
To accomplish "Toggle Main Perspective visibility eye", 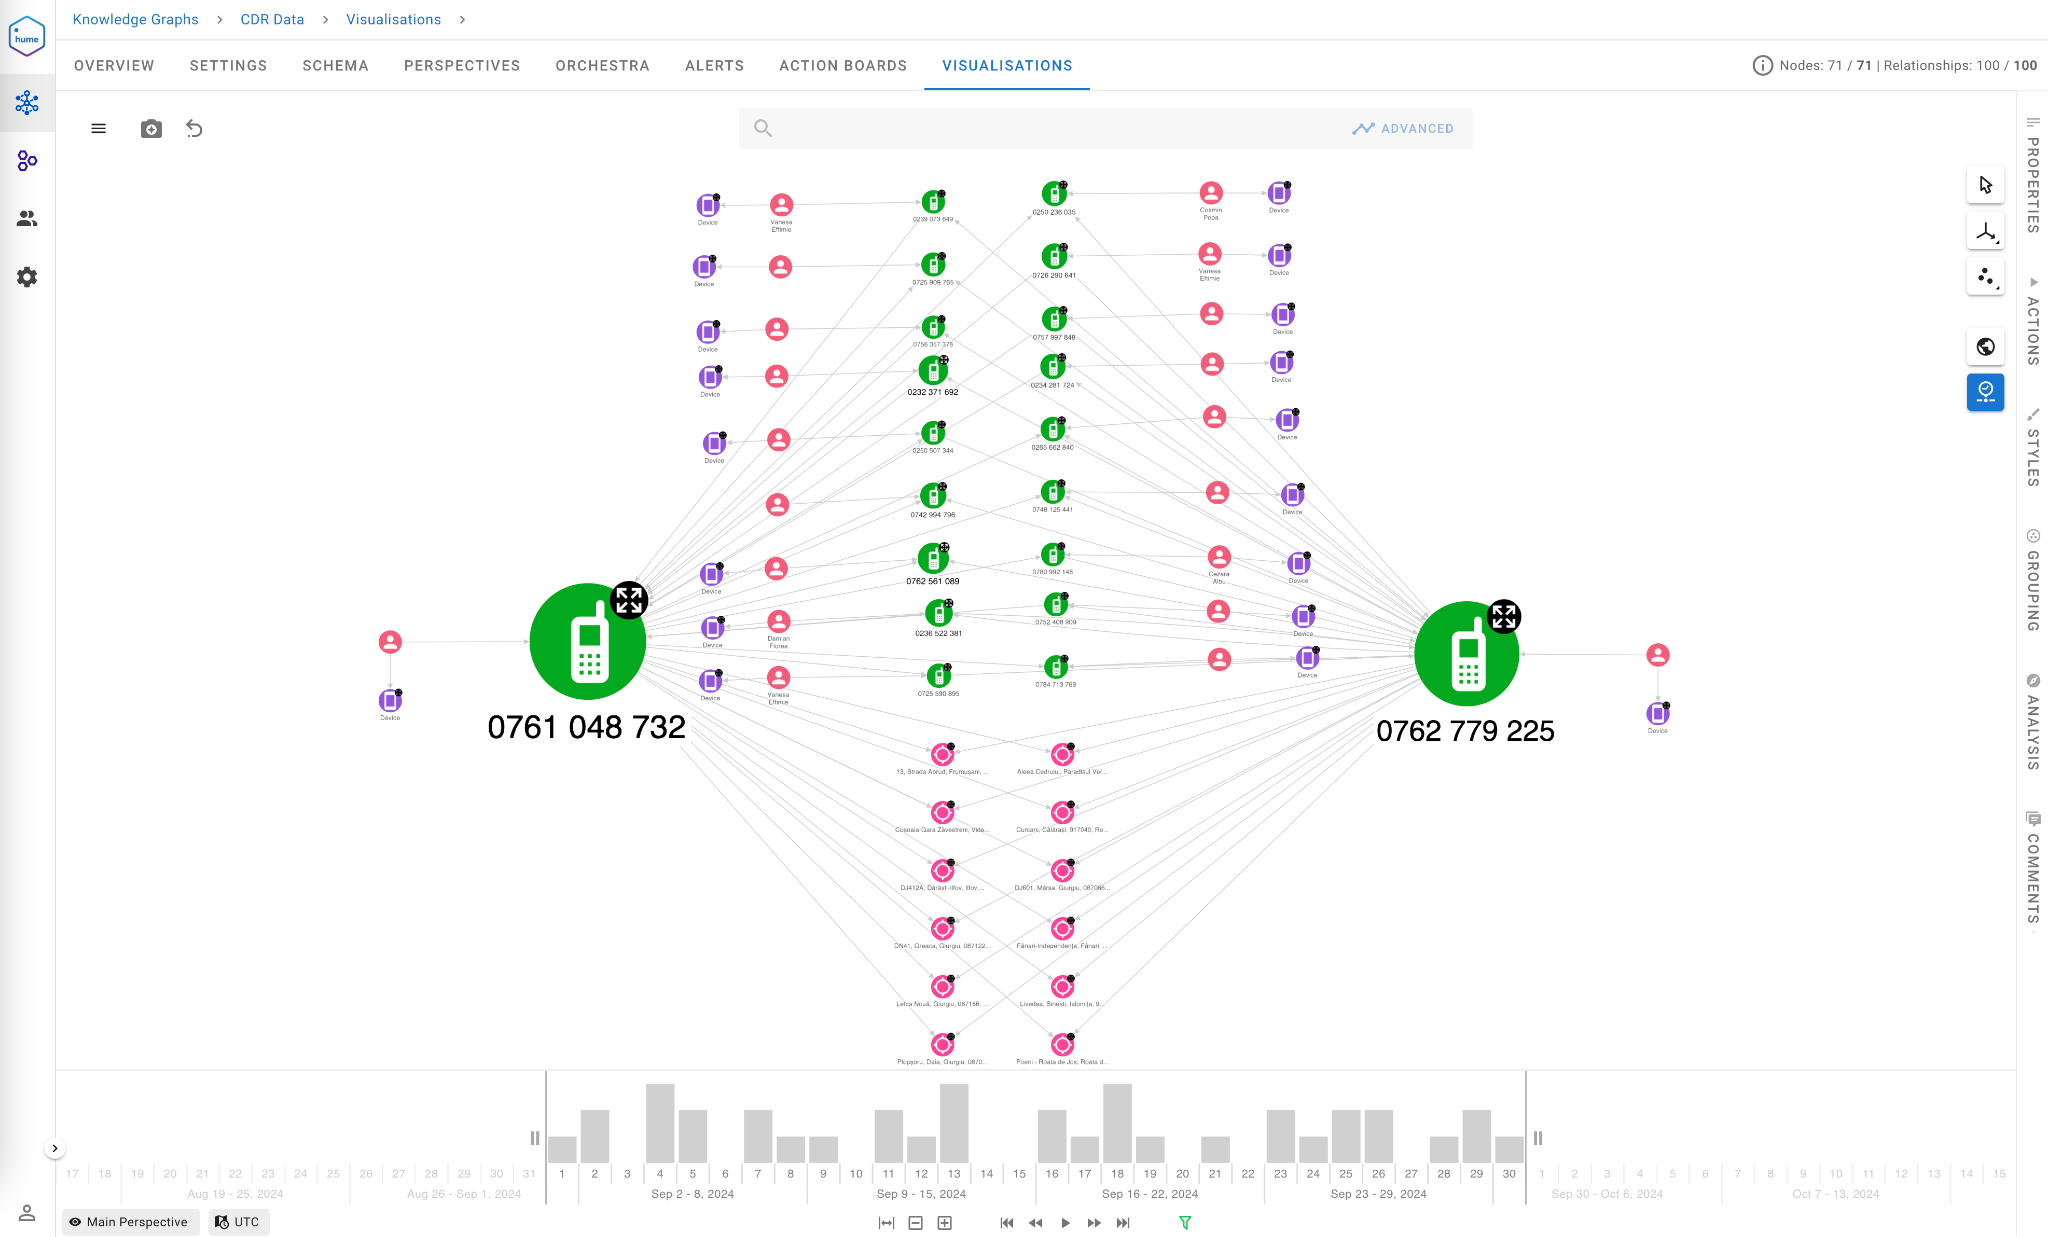I will pyautogui.click(x=76, y=1222).
